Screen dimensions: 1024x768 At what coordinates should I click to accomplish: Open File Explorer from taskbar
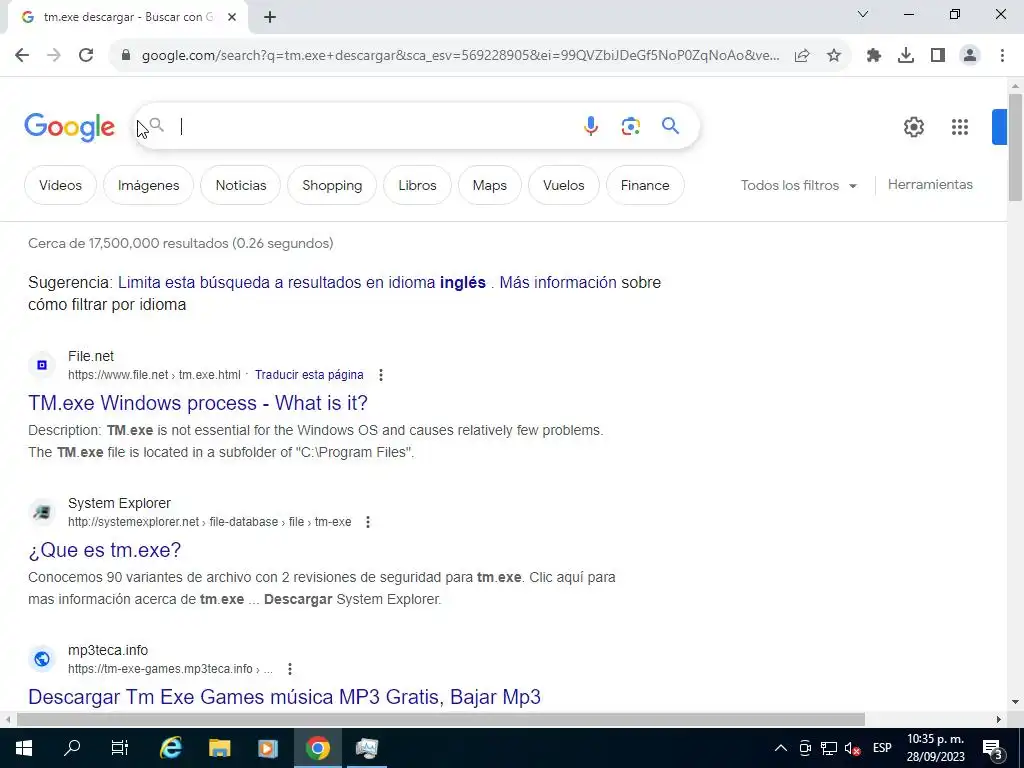219,748
